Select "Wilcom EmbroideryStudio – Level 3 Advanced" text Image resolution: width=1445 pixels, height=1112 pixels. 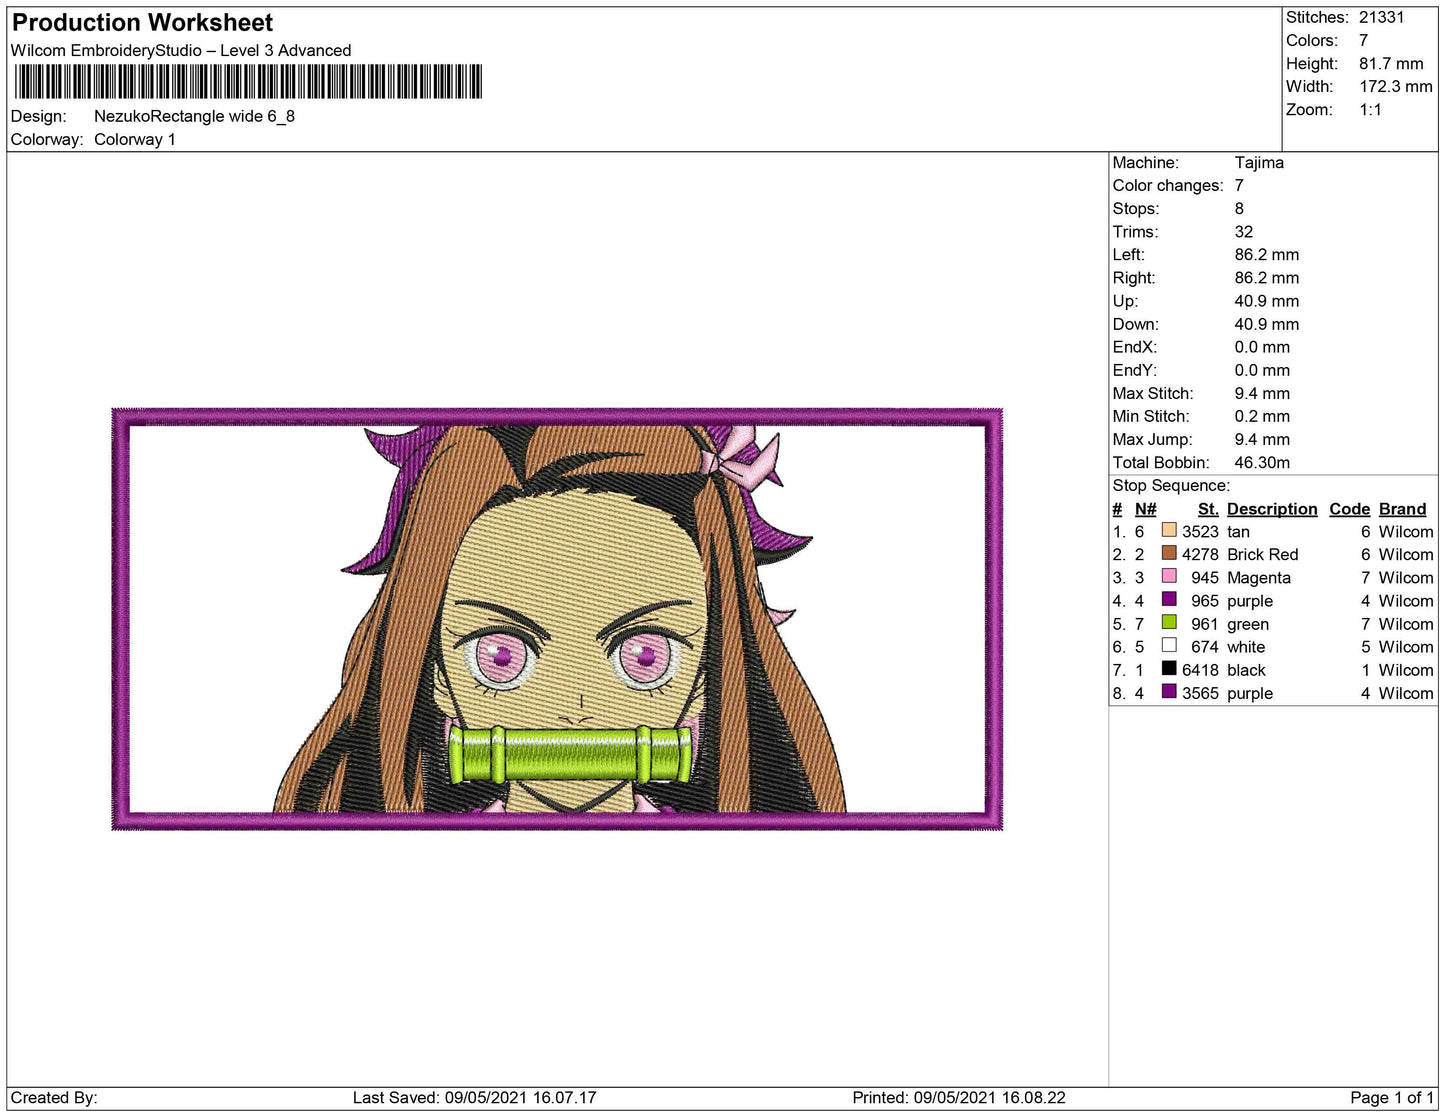[x=181, y=51]
